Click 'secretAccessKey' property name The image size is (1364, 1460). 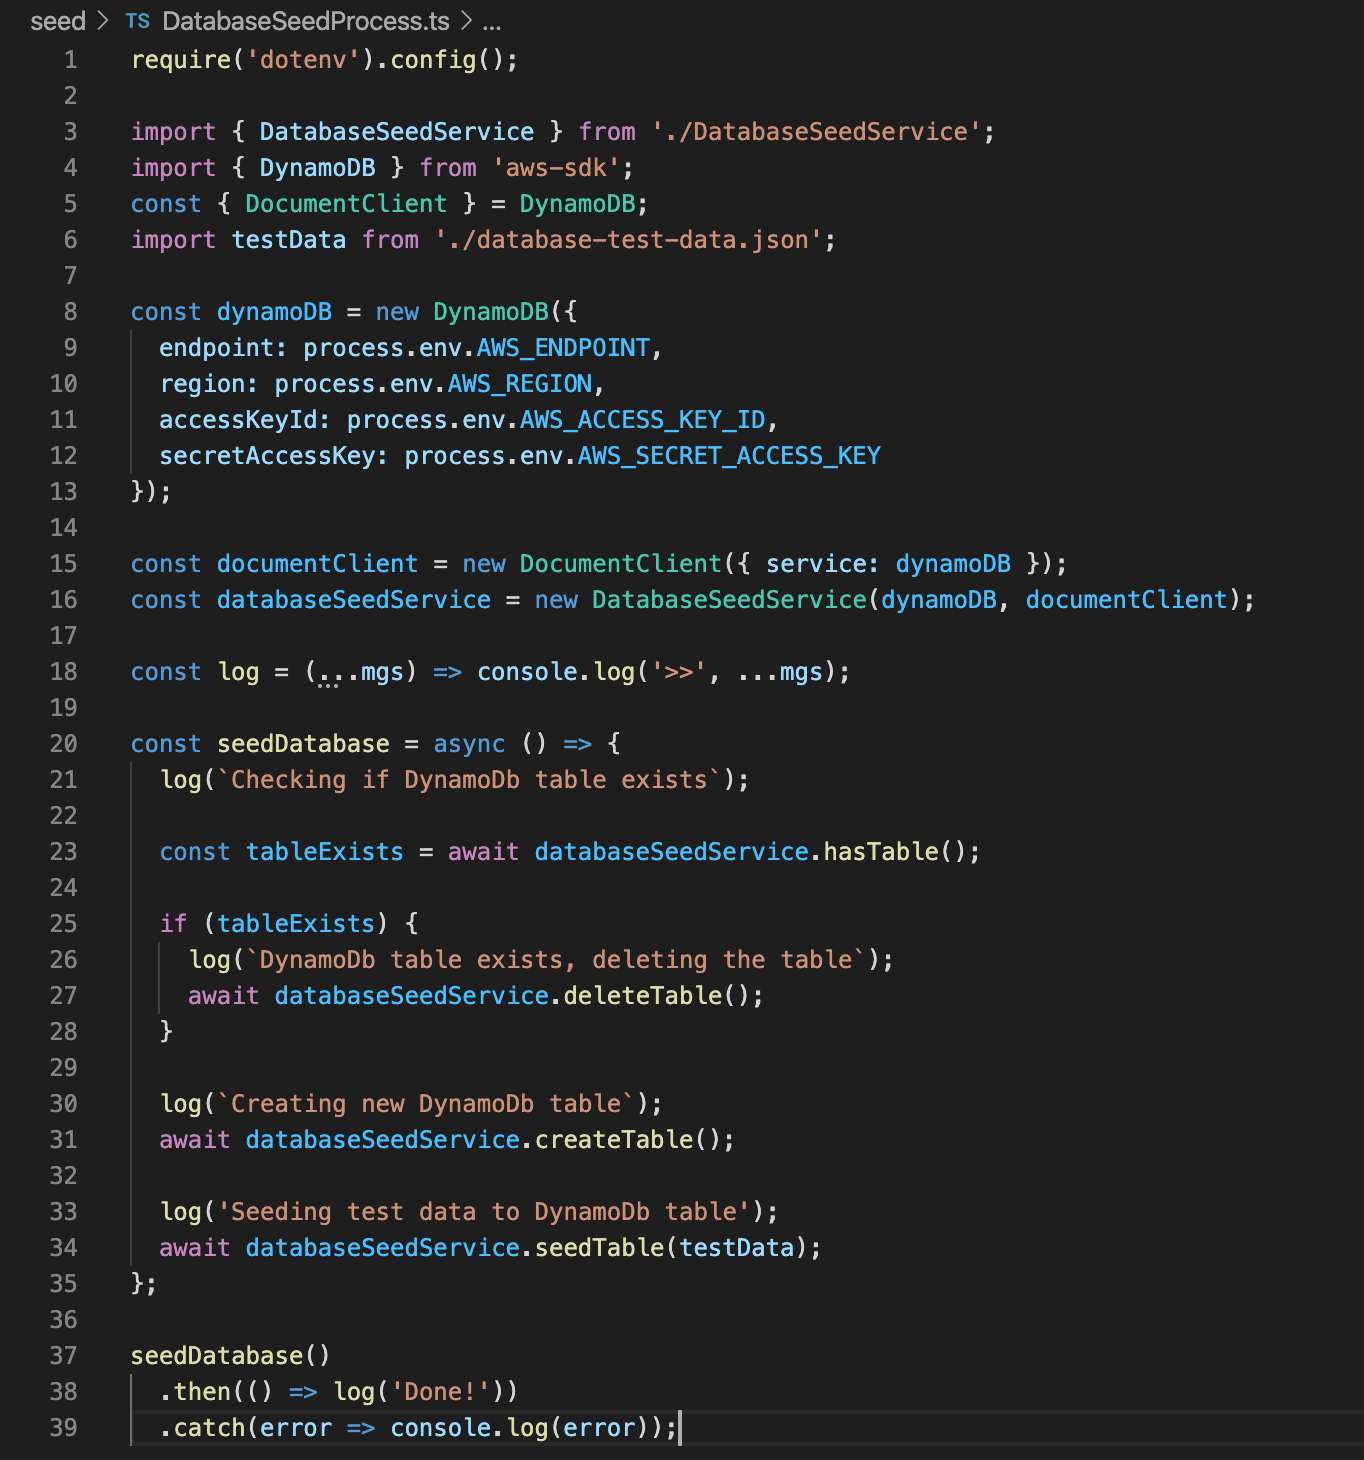pos(267,456)
